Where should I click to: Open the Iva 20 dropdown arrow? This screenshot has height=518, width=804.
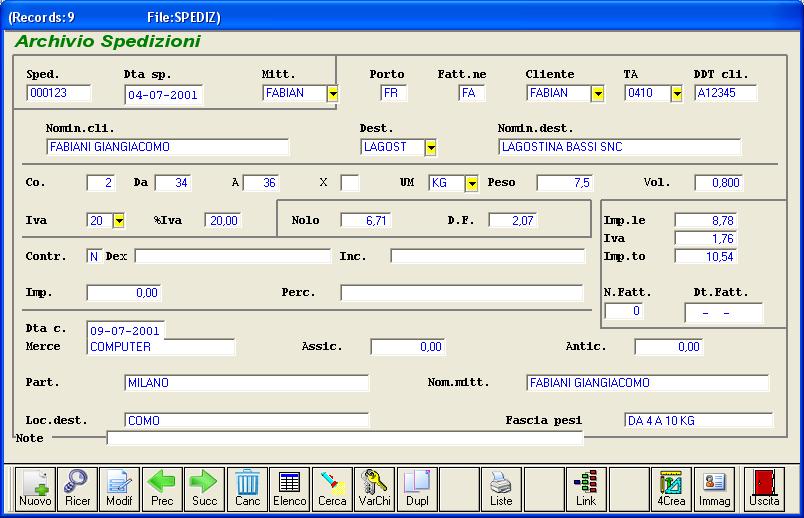click(x=119, y=221)
